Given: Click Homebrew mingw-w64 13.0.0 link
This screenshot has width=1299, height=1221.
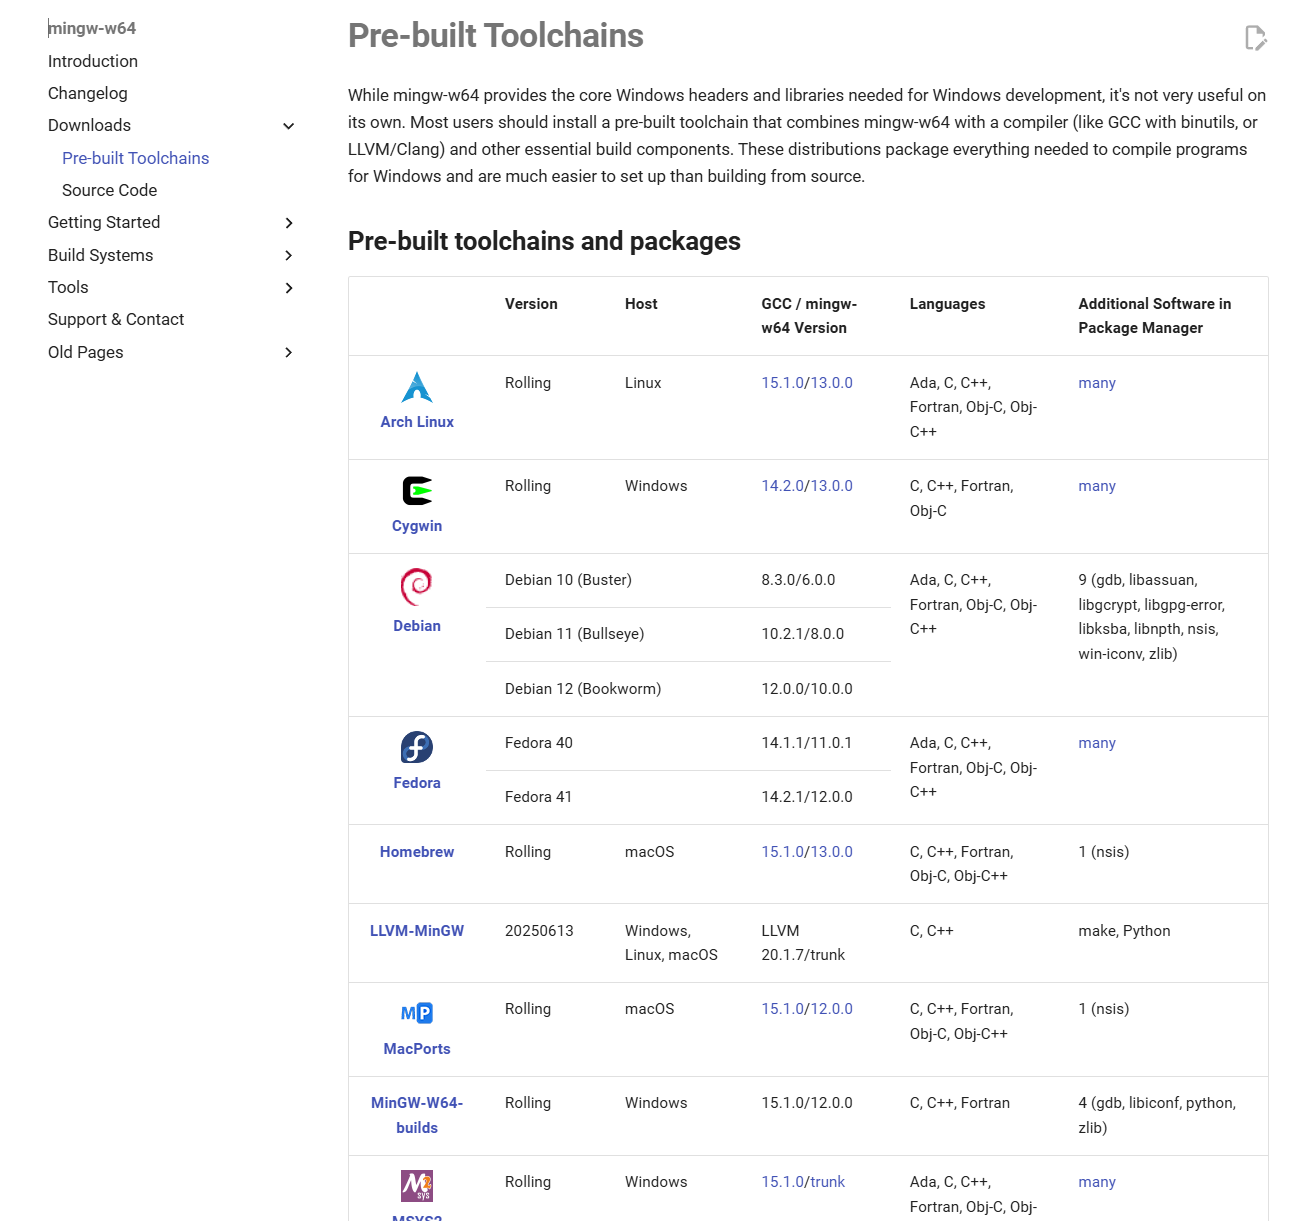Looking at the screenshot, I should tap(832, 852).
